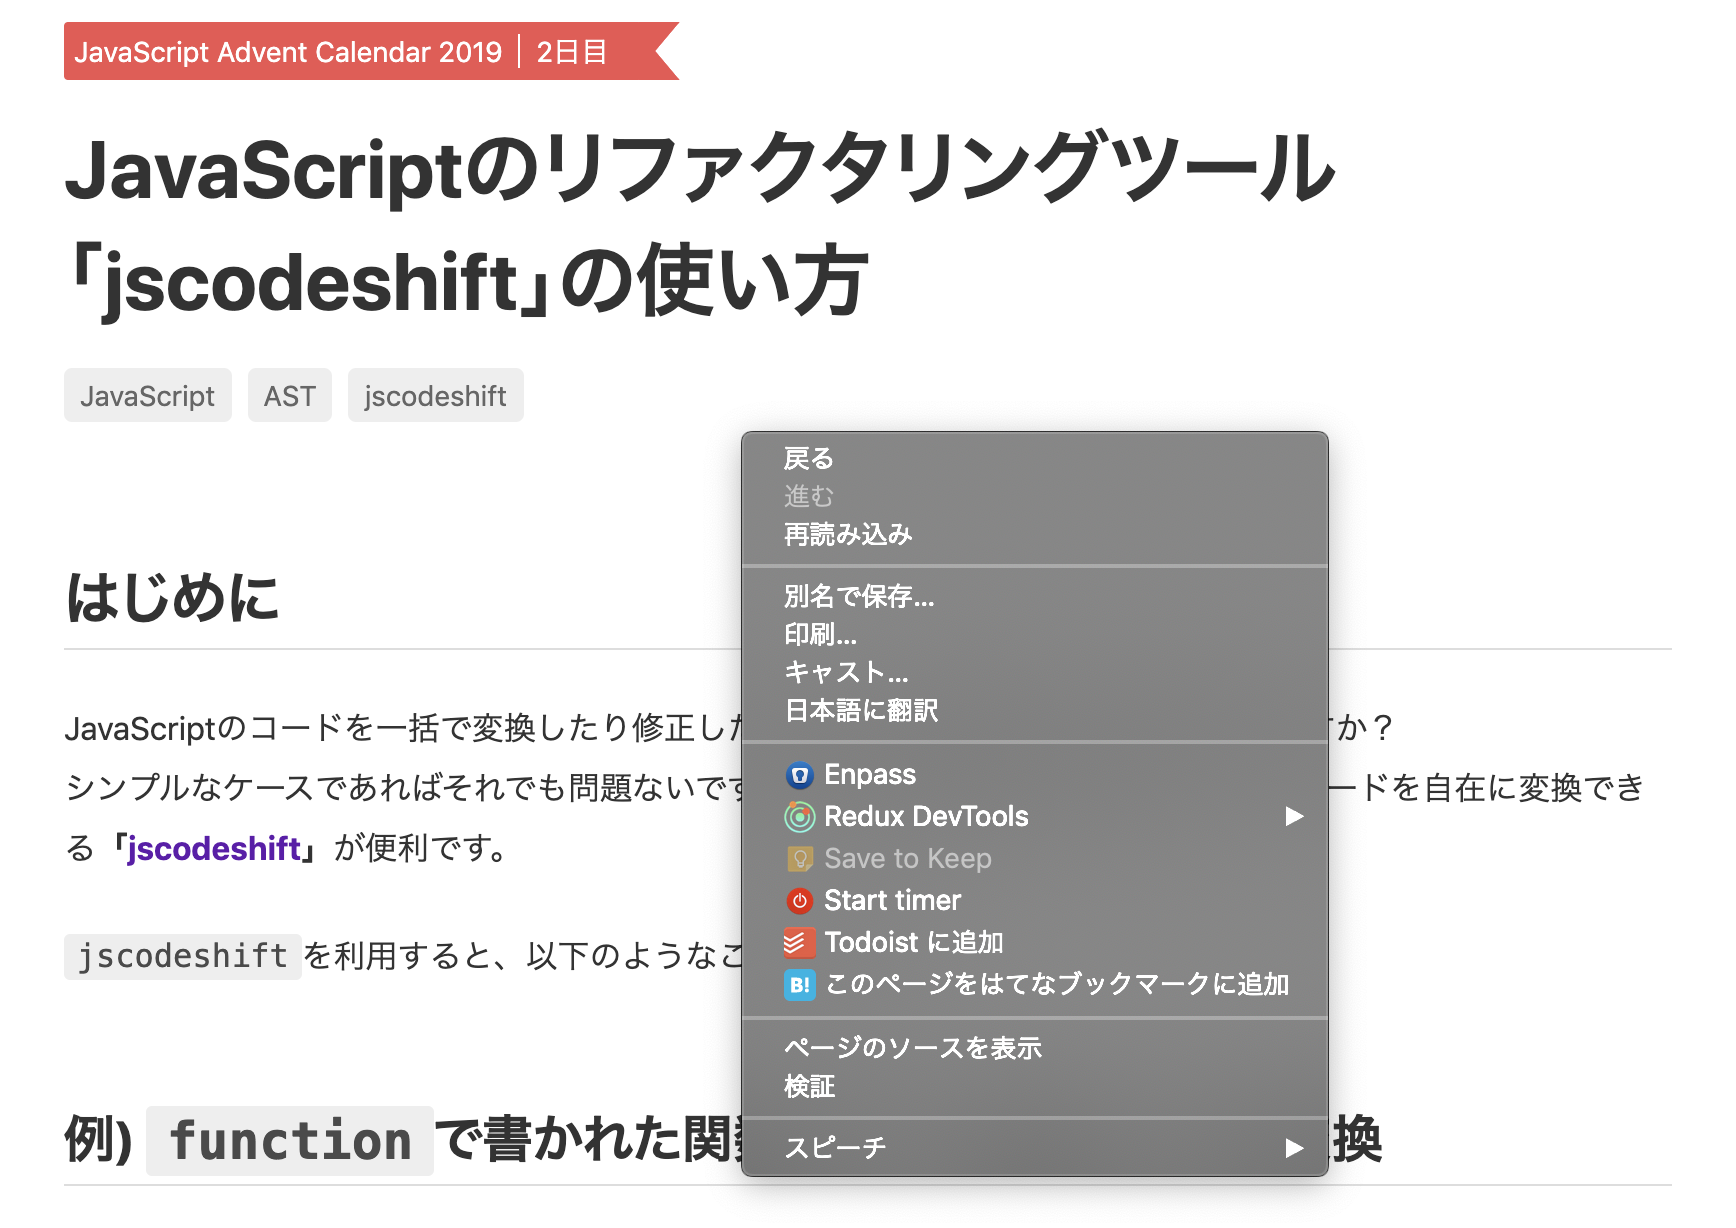This screenshot has height=1228, width=1736.
Task: Click the Hatena Bookmark B! icon
Action: (x=799, y=985)
